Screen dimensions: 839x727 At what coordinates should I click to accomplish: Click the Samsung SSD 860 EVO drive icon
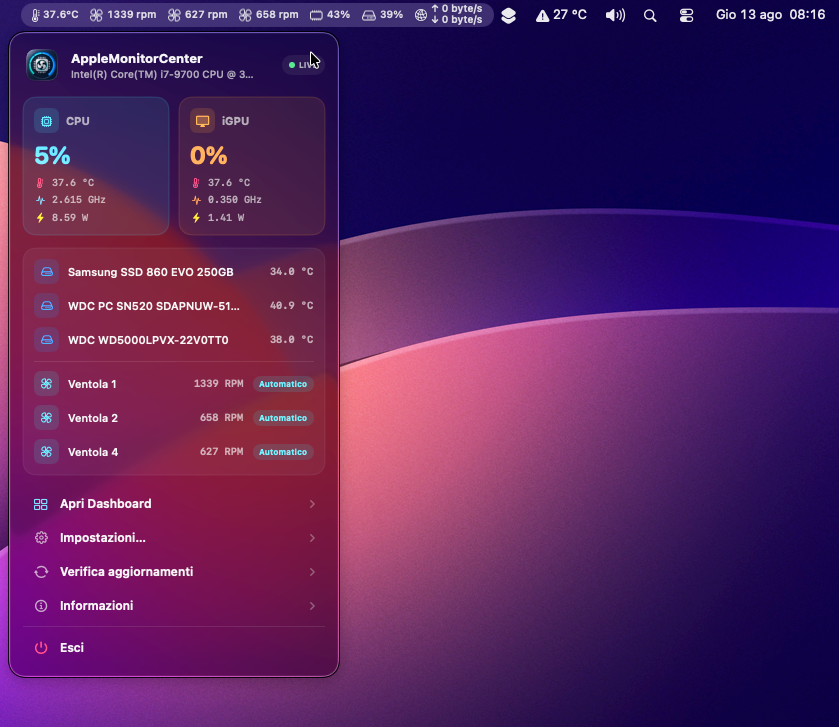coord(47,272)
